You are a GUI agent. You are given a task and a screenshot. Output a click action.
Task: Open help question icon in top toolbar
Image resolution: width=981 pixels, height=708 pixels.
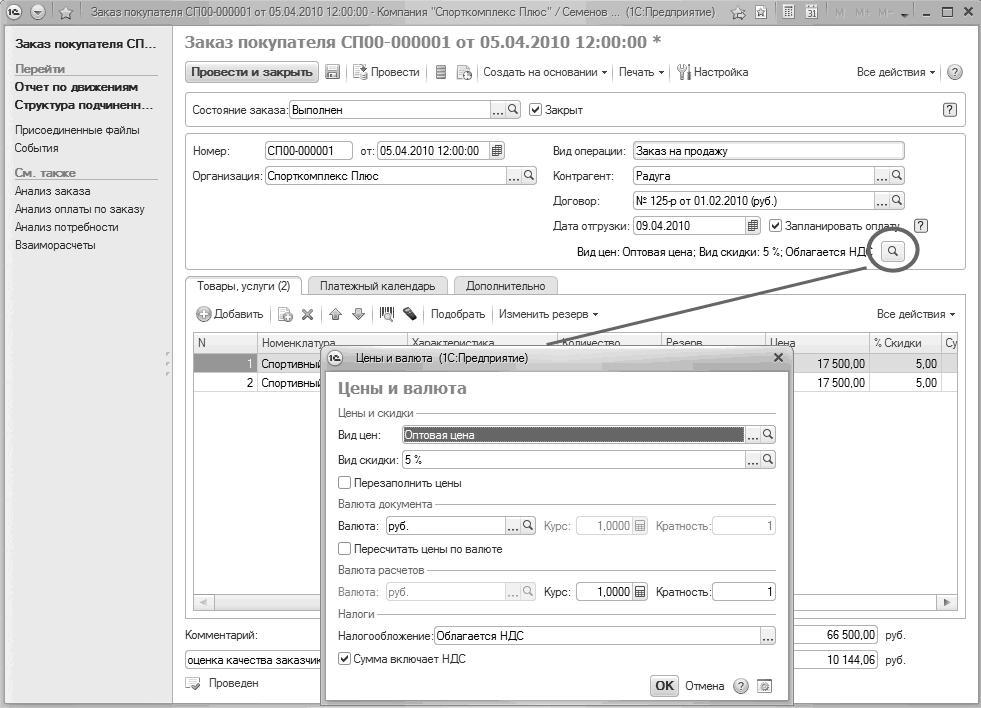point(954,72)
